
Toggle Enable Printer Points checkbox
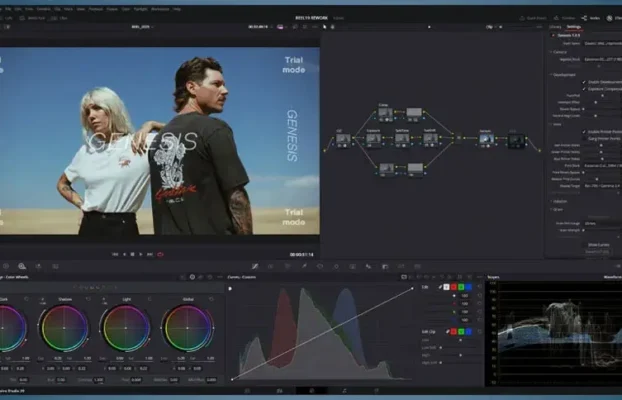tap(584, 132)
